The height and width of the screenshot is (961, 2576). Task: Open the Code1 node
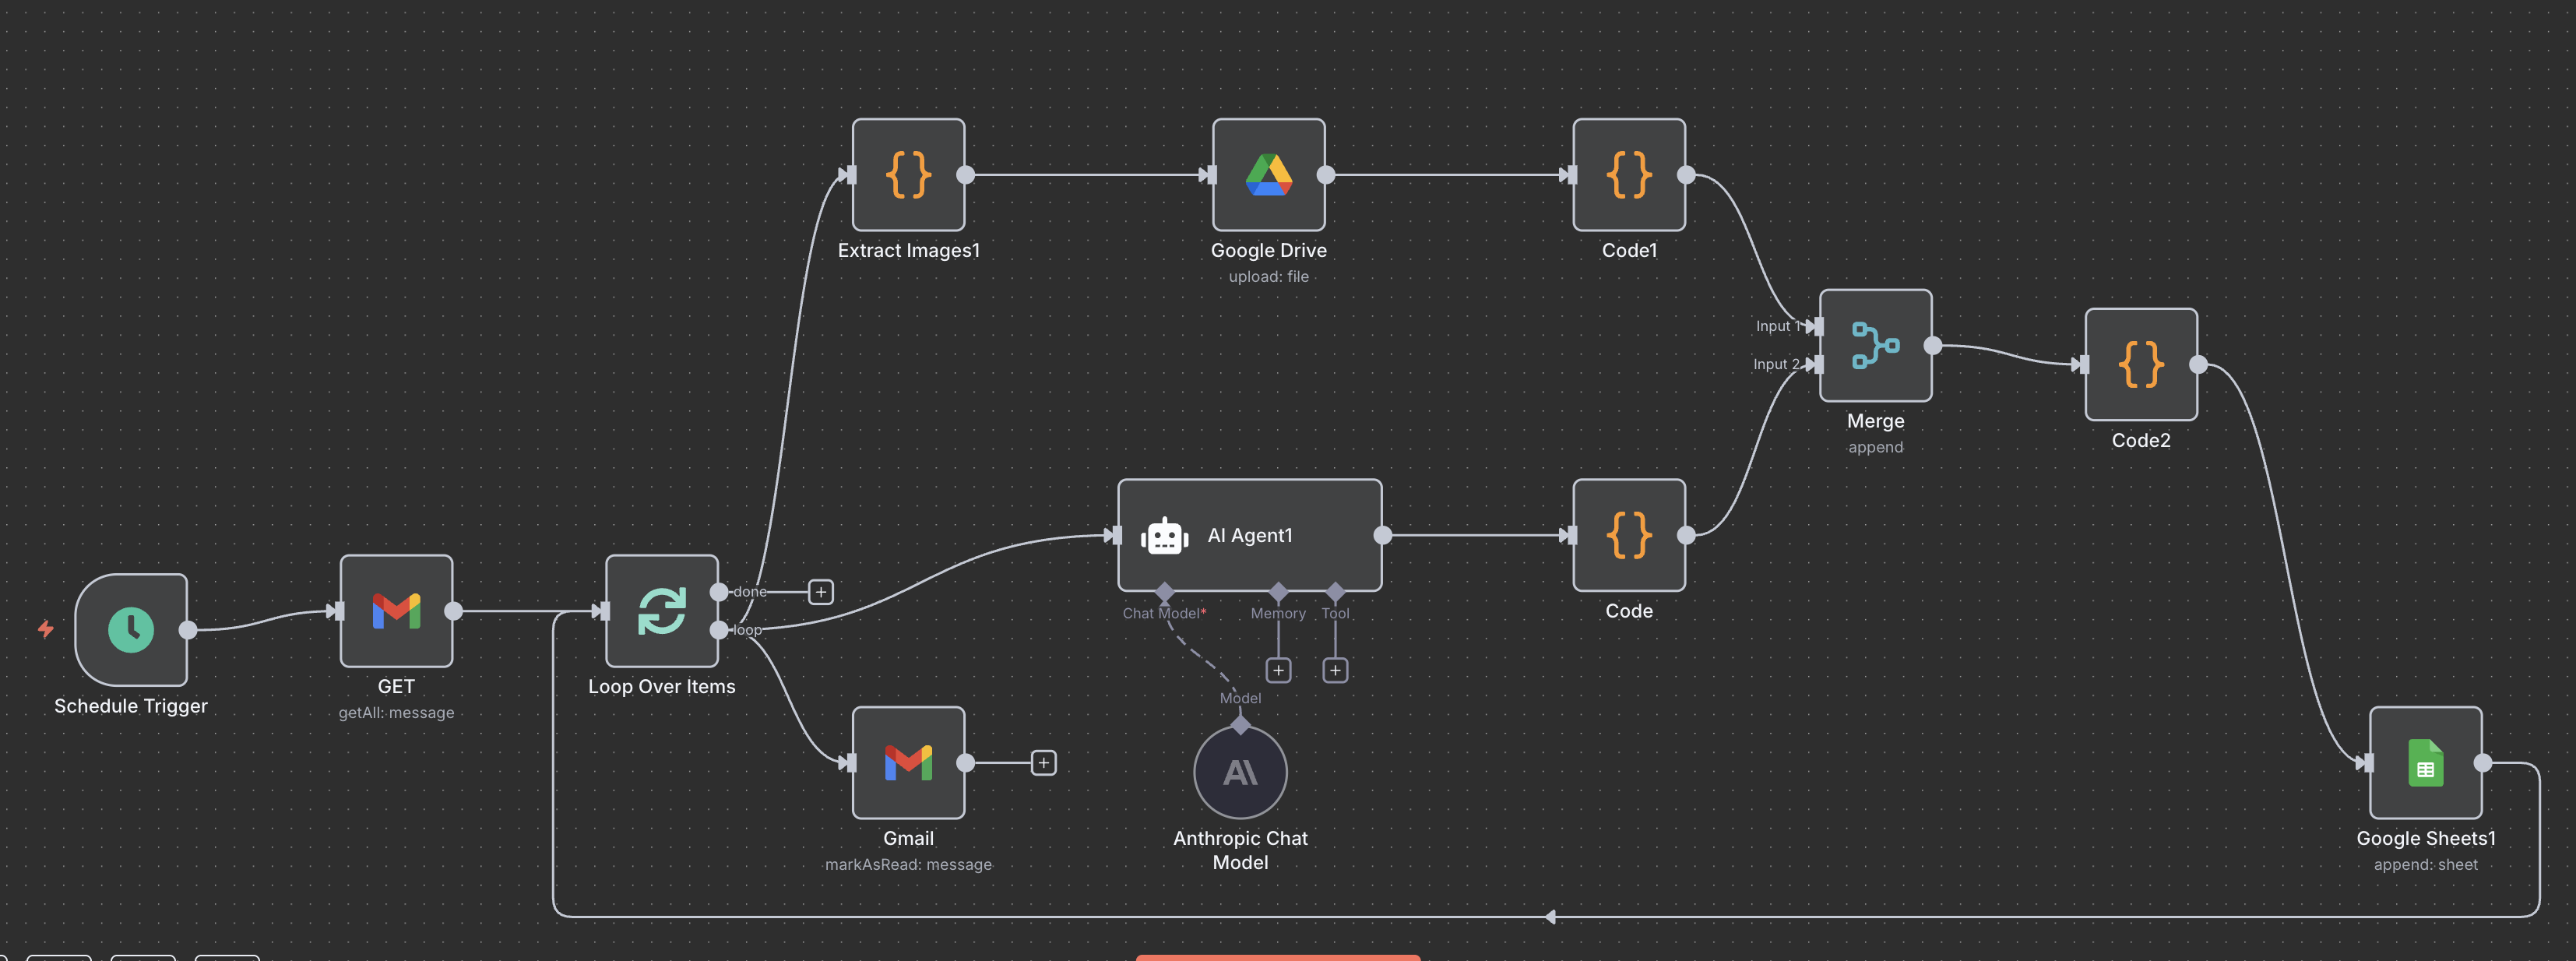[1628, 175]
